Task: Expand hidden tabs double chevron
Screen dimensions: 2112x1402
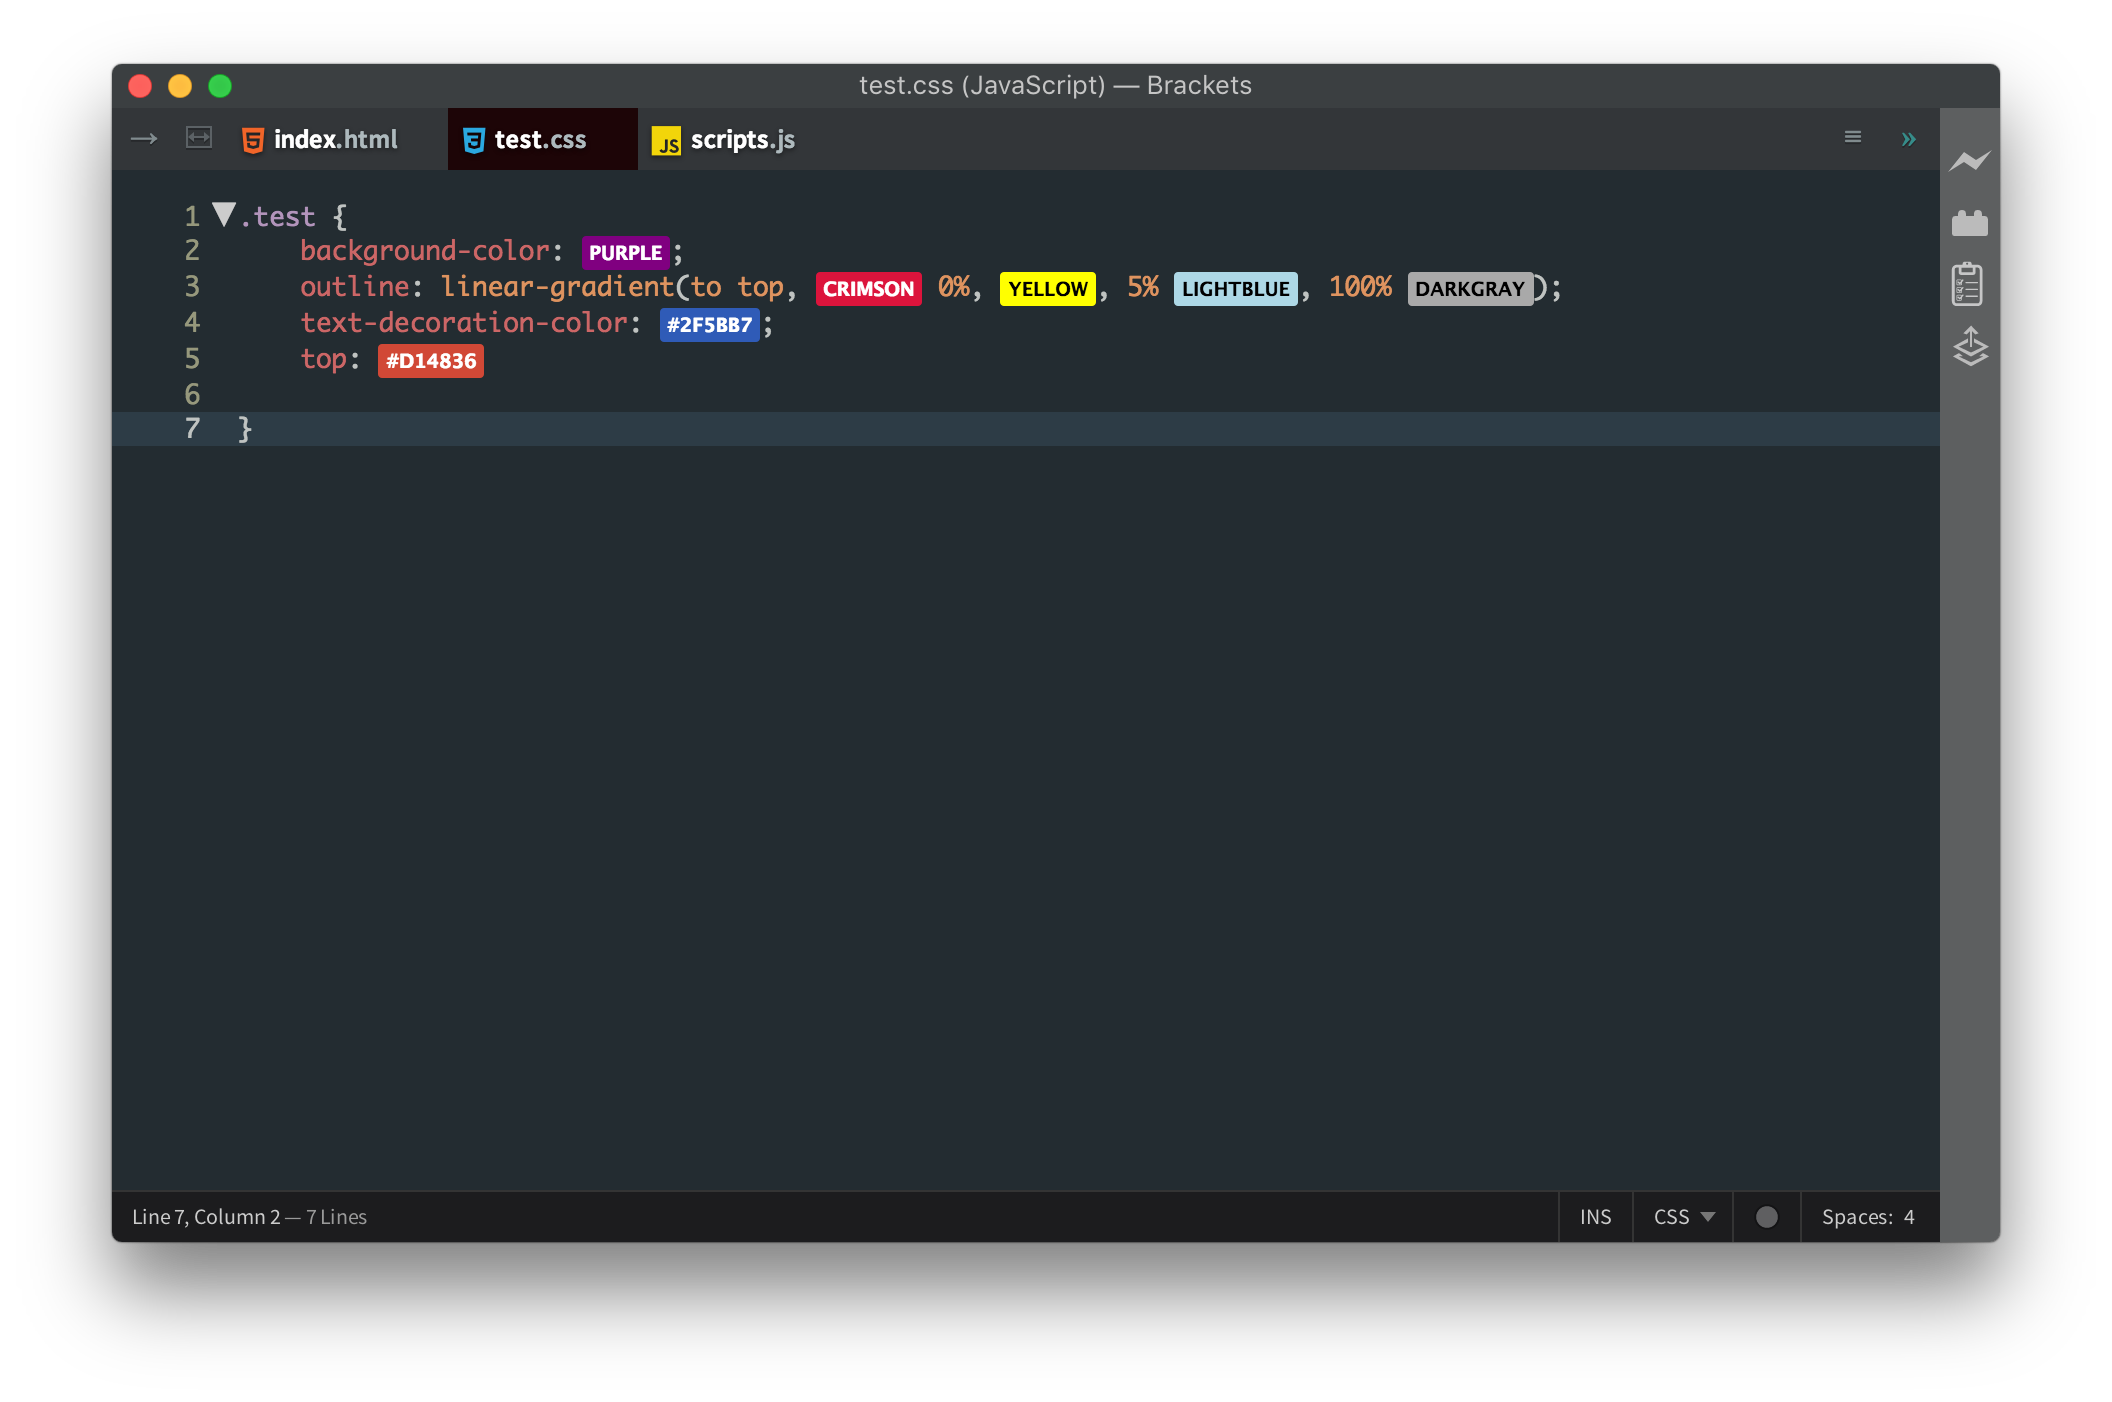Action: coord(1908,139)
